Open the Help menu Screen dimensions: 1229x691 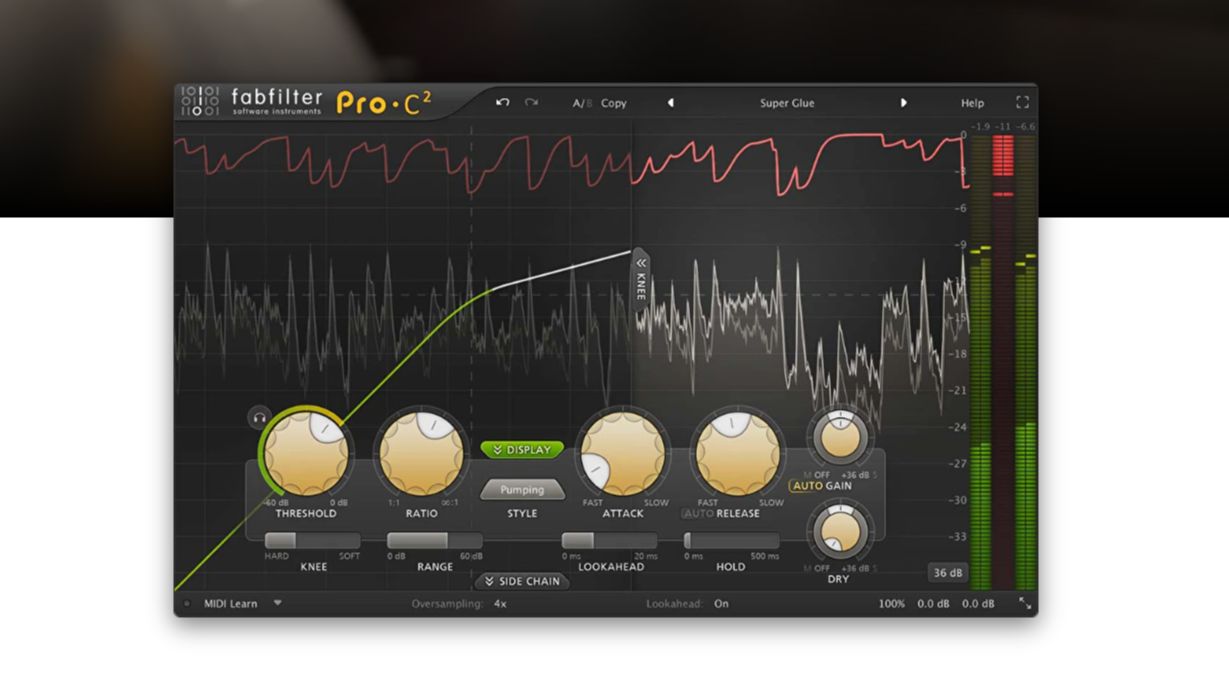[x=972, y=103]
